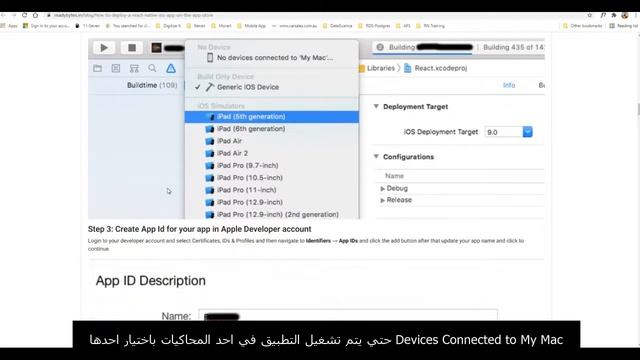Open the find navigator magnifier icon

click(152, 68)
